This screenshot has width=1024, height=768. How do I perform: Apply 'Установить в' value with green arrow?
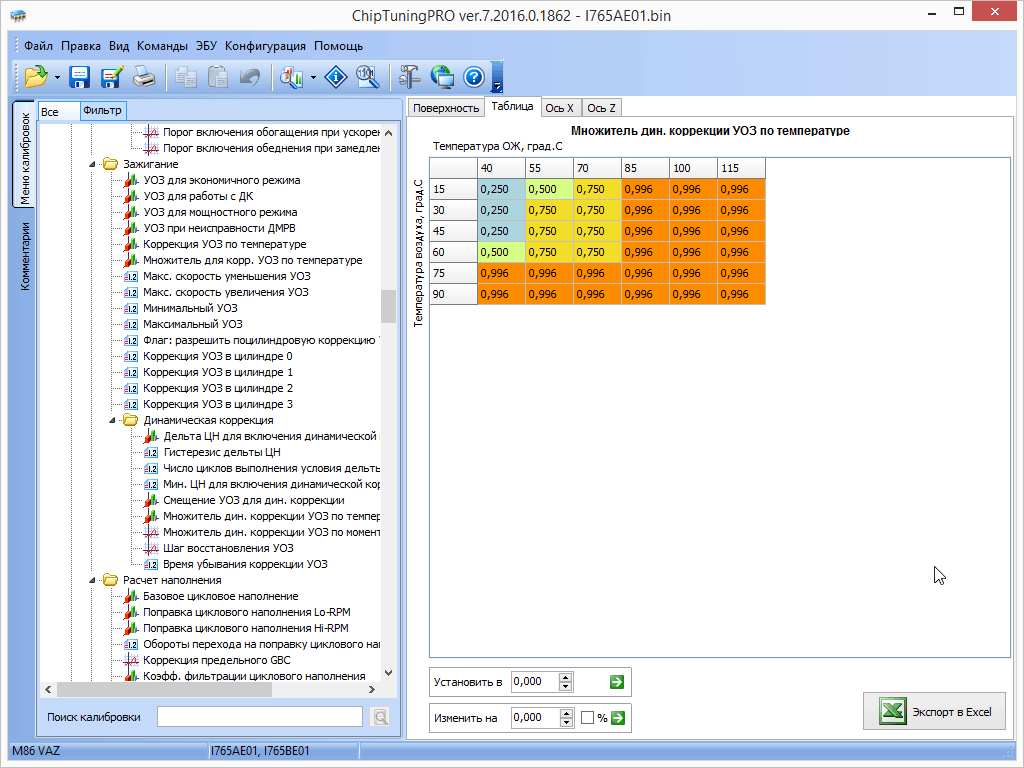pos(617,682)
